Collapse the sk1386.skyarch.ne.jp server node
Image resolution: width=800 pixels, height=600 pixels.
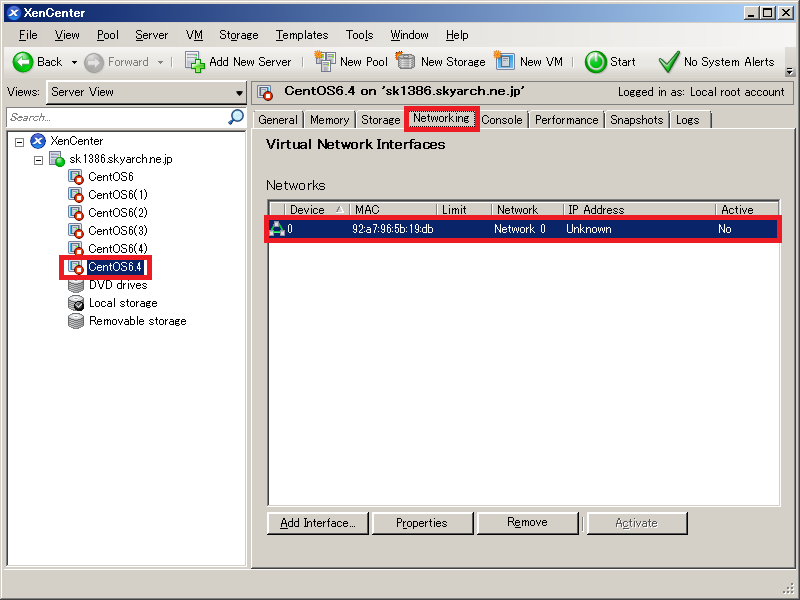[x=38, y=160]
